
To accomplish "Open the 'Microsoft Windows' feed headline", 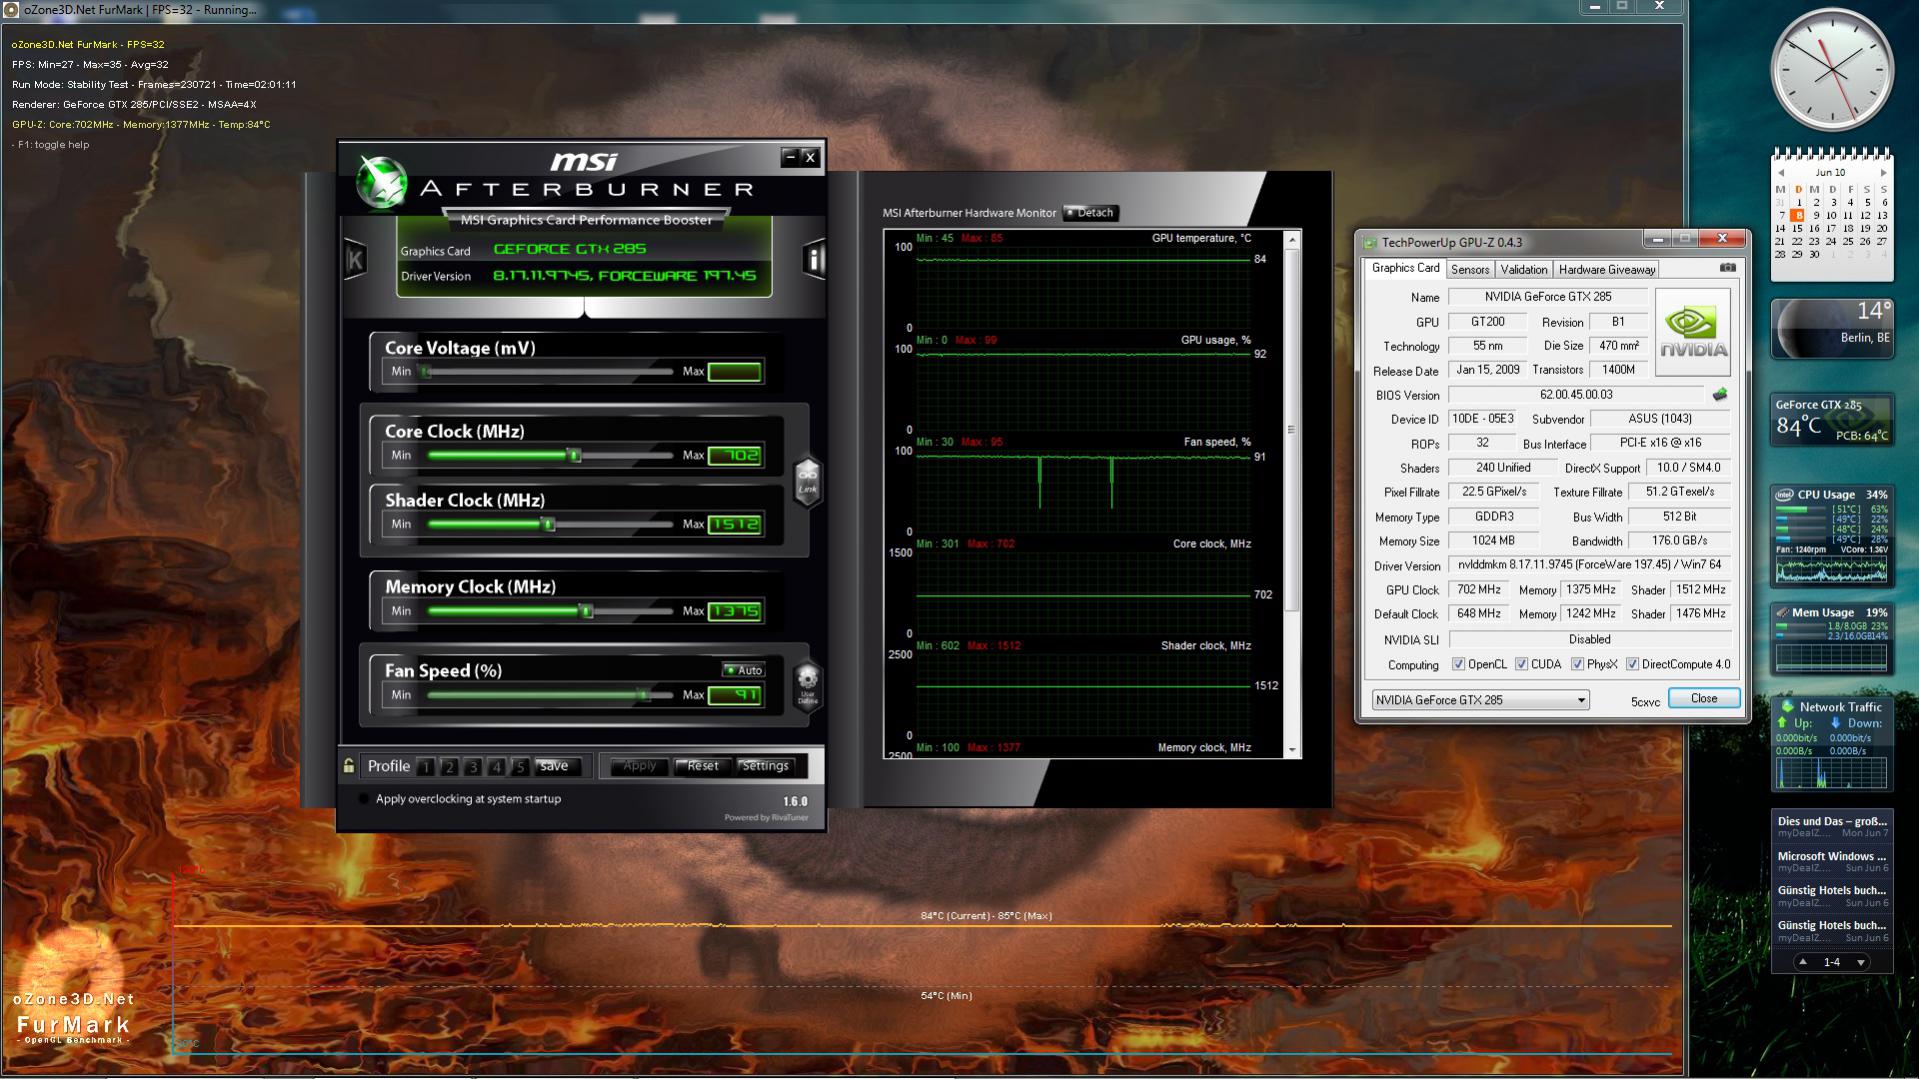I will [x=1832, y=856].
